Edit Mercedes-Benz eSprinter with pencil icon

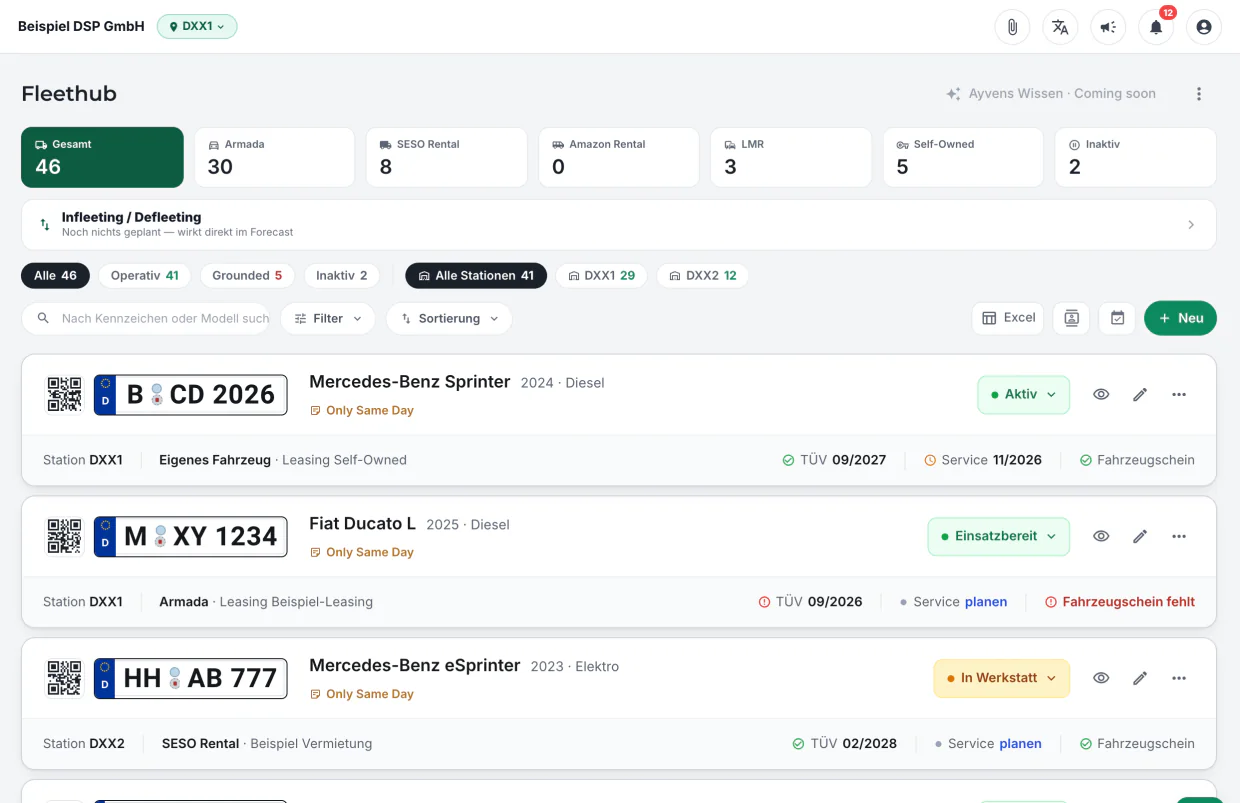click(x=1140, y=678)
